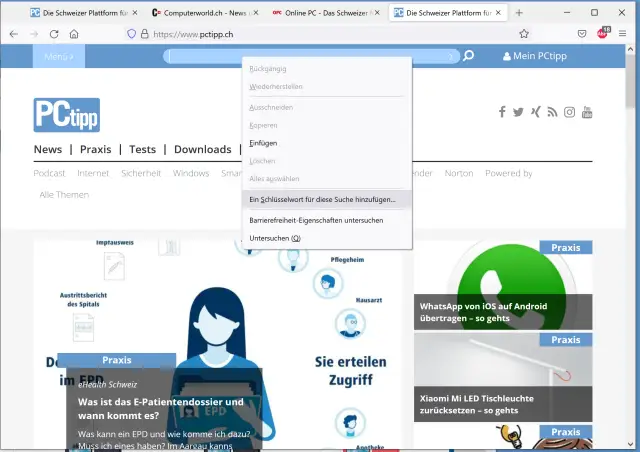Switch to the Computerworld.ch tab
The width and height of the screenshot is (640, 452).
[205, 12]
